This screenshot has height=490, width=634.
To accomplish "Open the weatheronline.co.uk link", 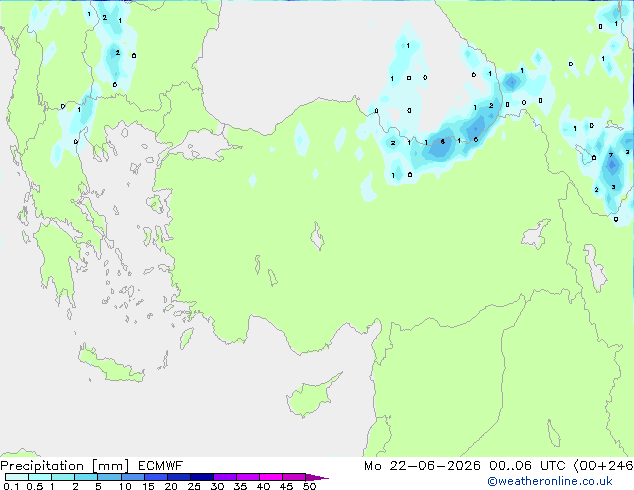I will click(x=550, y=481).
